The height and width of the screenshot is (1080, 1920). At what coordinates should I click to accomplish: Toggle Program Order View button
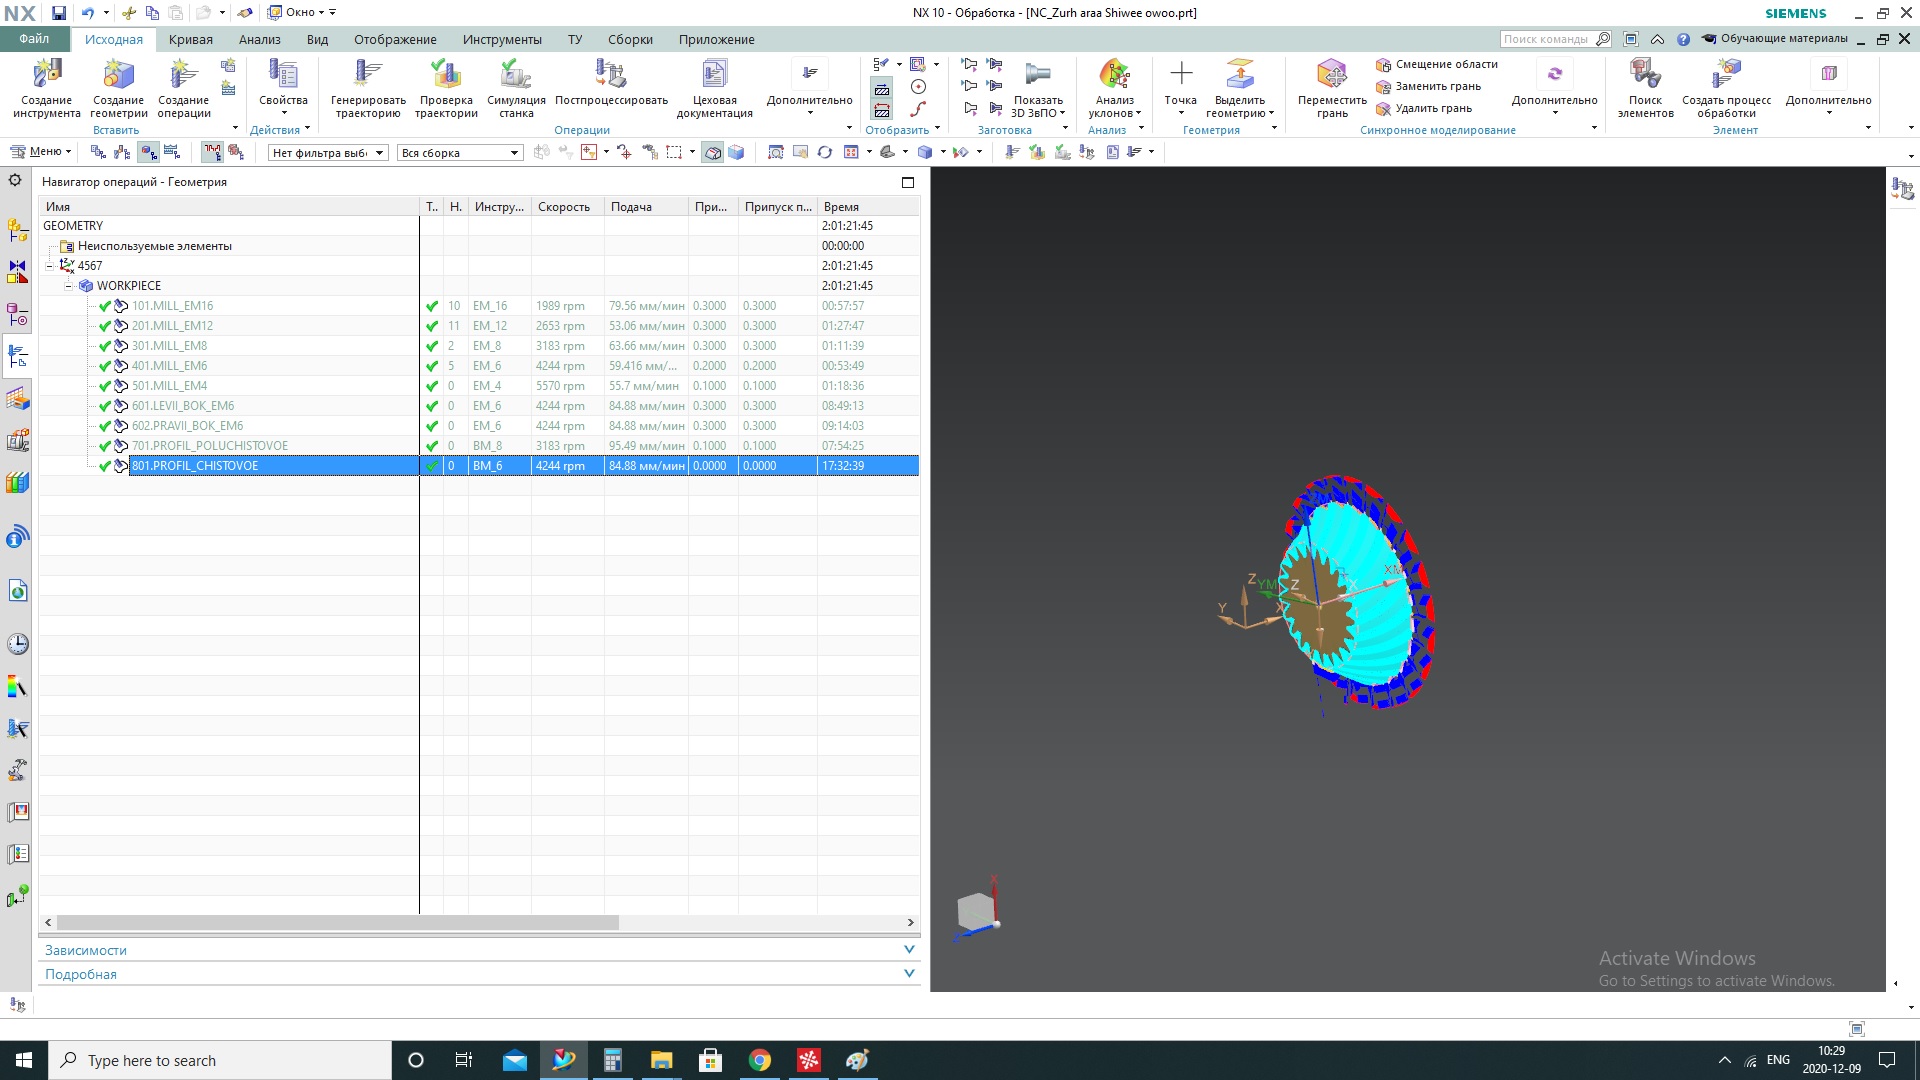[98, 152]
